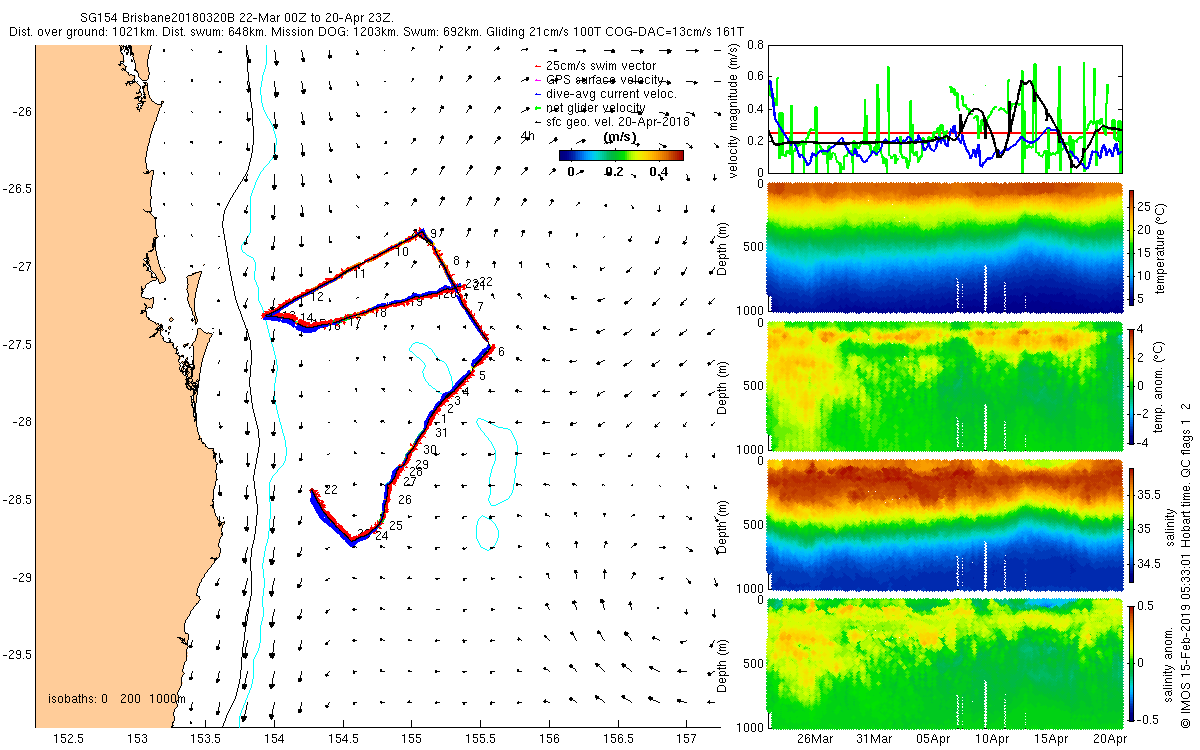Image resolution: width=1200 pixels, height=750 pixels.
Task: Click the '-28.5' latitude tick label
Action: tap(17, 500)
